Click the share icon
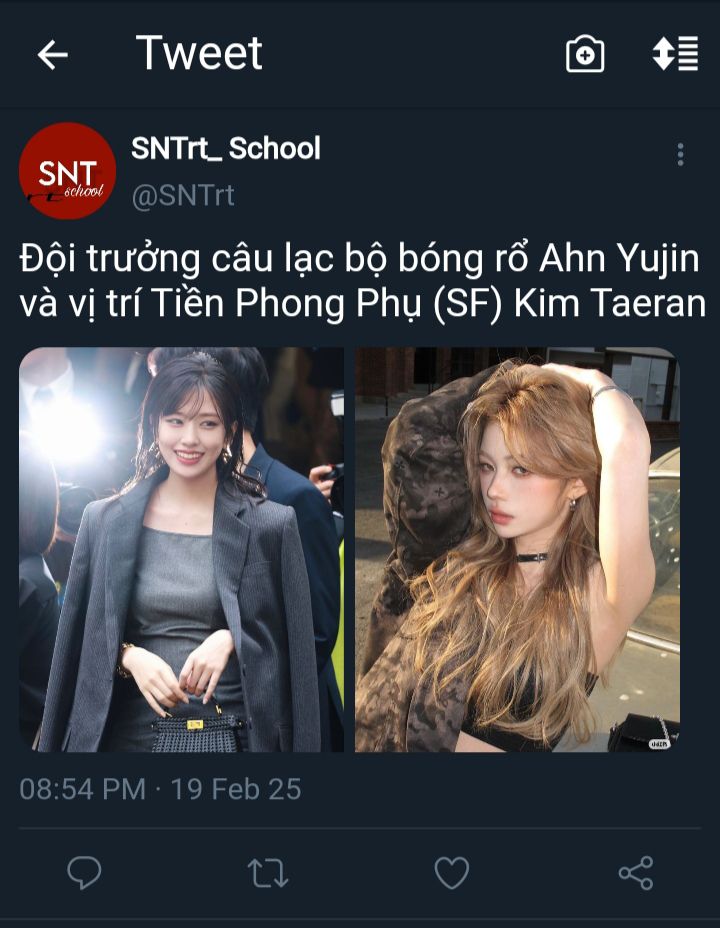 (x=636, y=872)
